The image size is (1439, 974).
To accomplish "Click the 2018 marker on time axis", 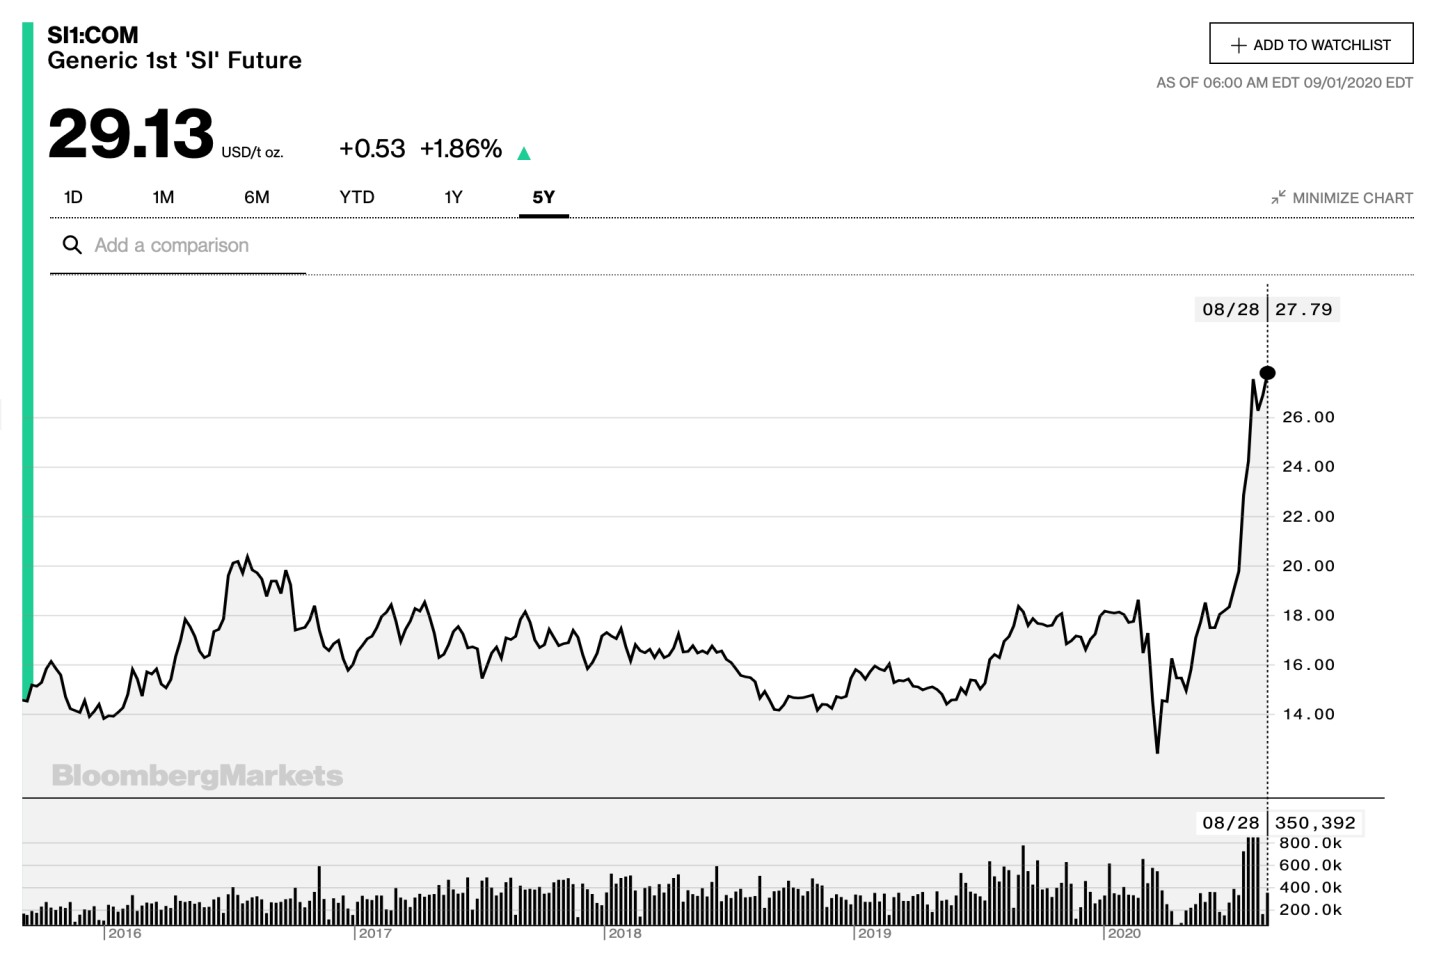I will [x=625, y=933].
